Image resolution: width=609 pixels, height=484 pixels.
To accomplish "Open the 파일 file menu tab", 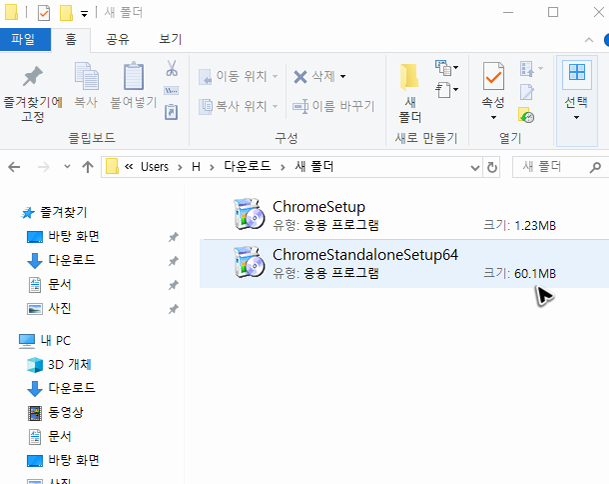I will [23, 39].
